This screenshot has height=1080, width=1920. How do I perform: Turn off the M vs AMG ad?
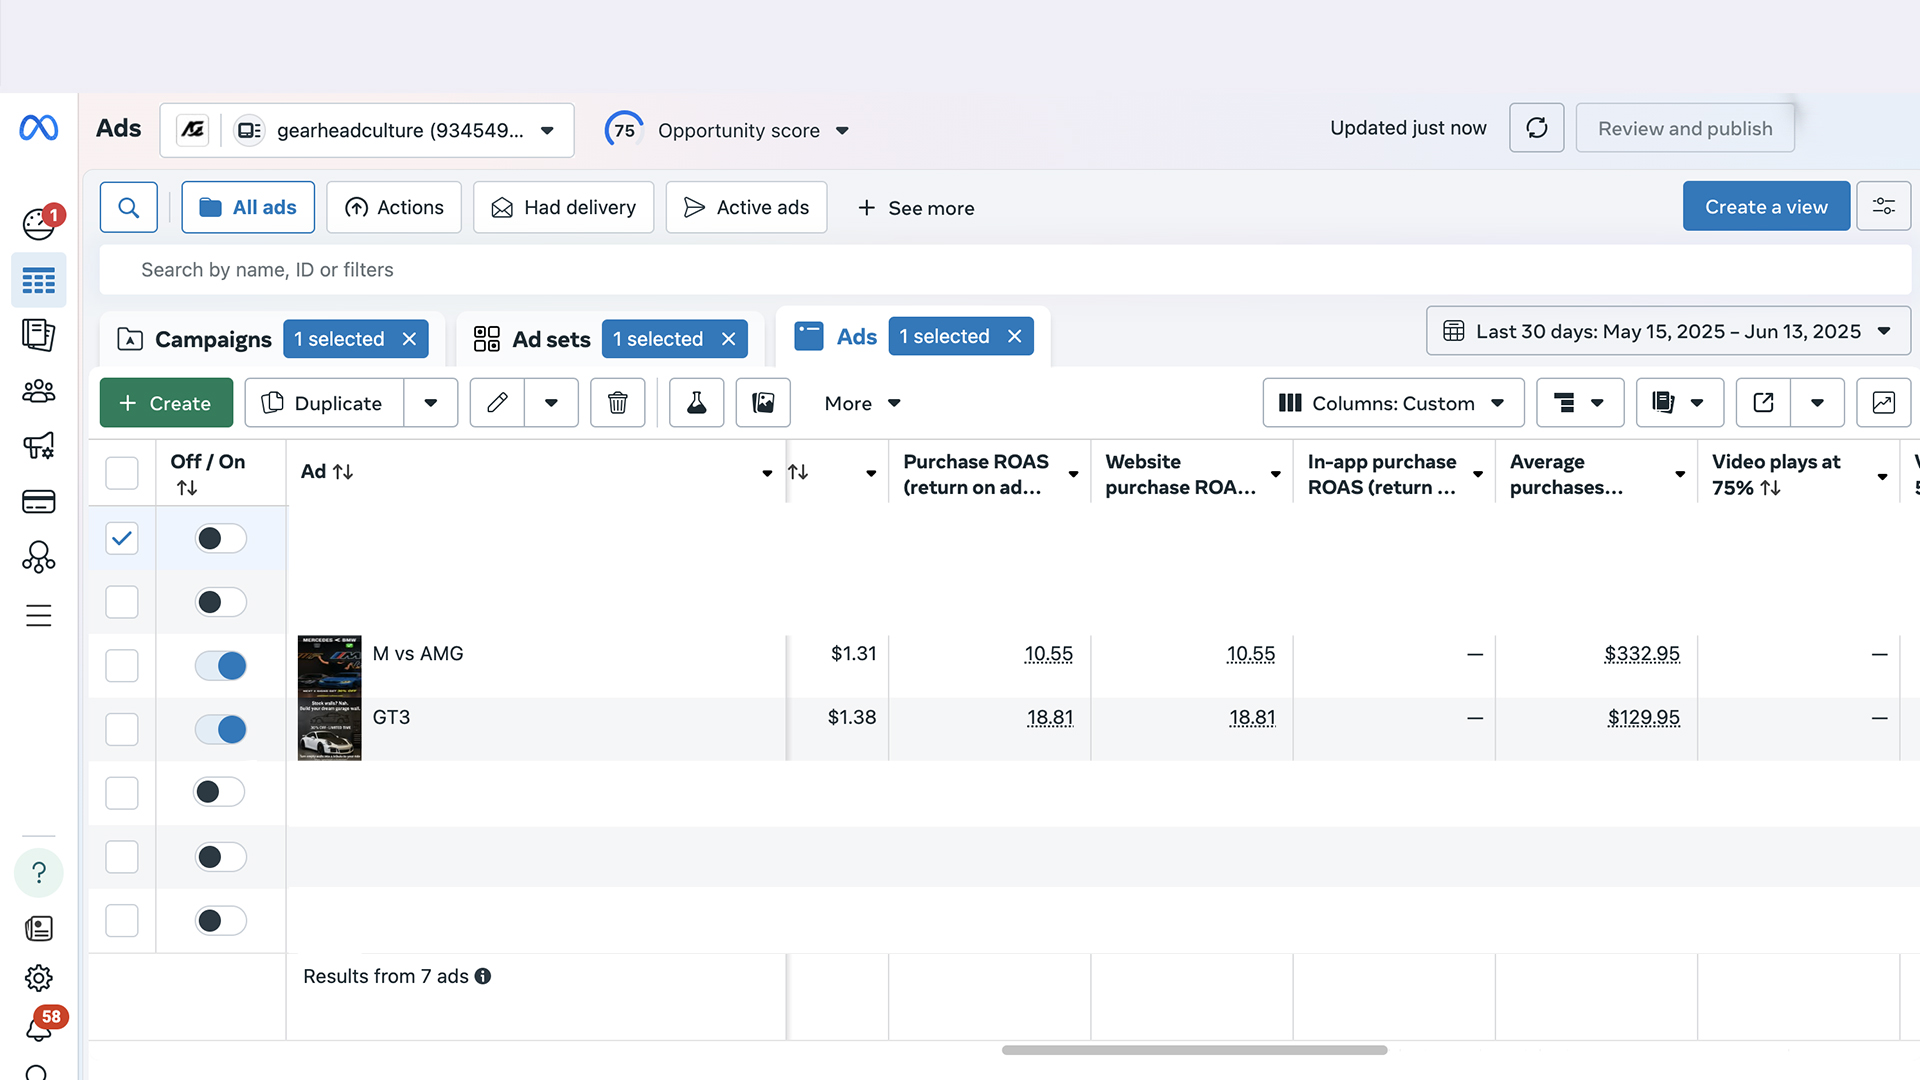click(221, 666)
